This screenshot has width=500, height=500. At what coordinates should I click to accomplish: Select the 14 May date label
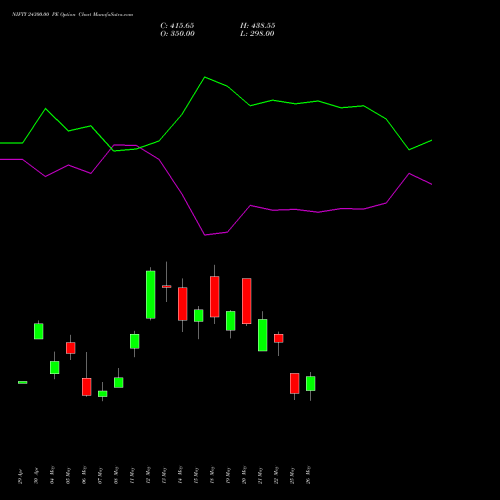[180, 475]
